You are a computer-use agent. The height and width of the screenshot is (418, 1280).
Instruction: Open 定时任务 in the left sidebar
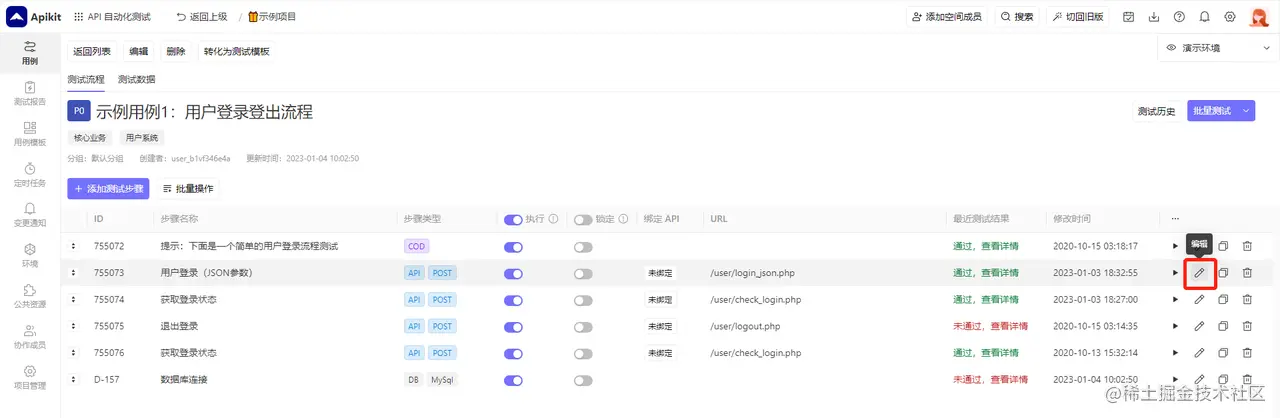(x=30, y=175)
